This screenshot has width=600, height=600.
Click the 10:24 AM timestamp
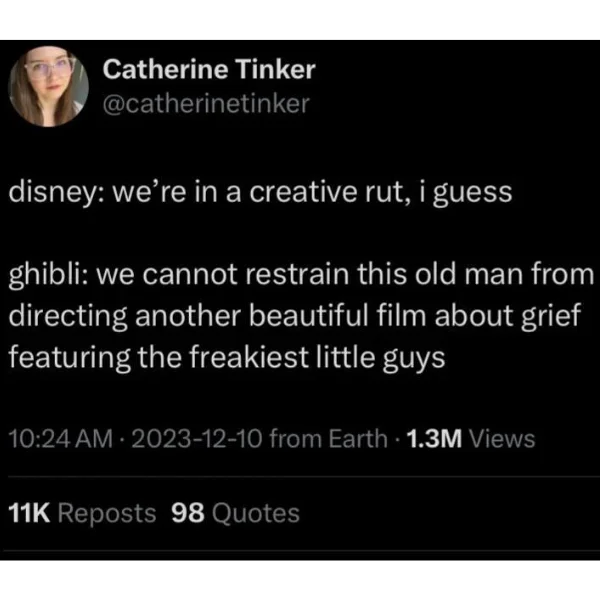[61, 439]
